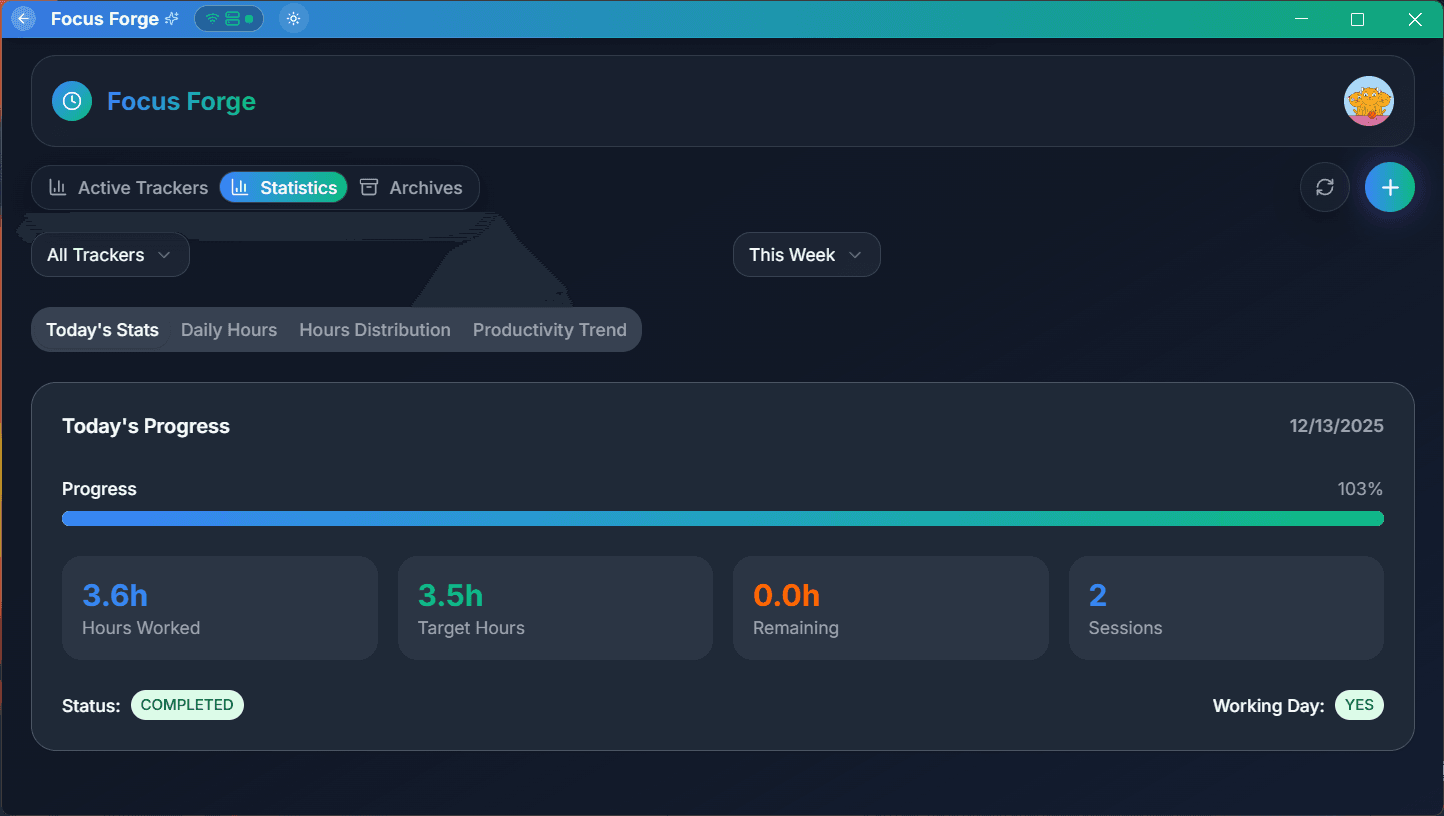Switch to the Statistics view
1444x816 pixels.
(283, 187)
